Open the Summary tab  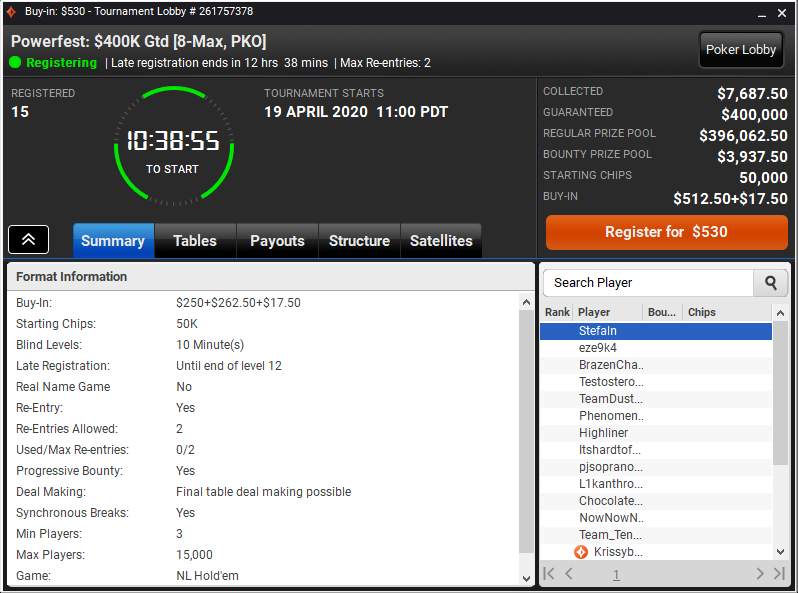pyautogui.click(x=113, y=240)
